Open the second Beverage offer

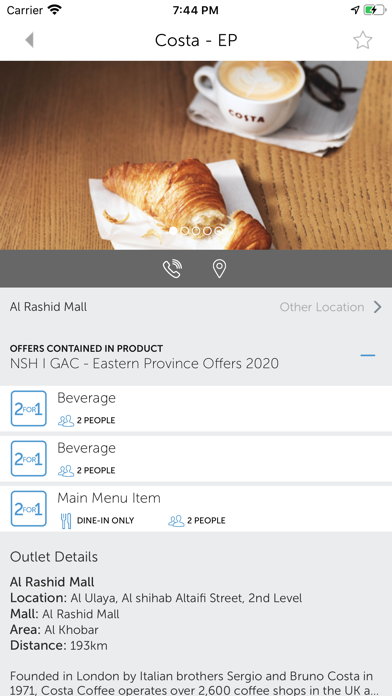(x=196, y=459)
